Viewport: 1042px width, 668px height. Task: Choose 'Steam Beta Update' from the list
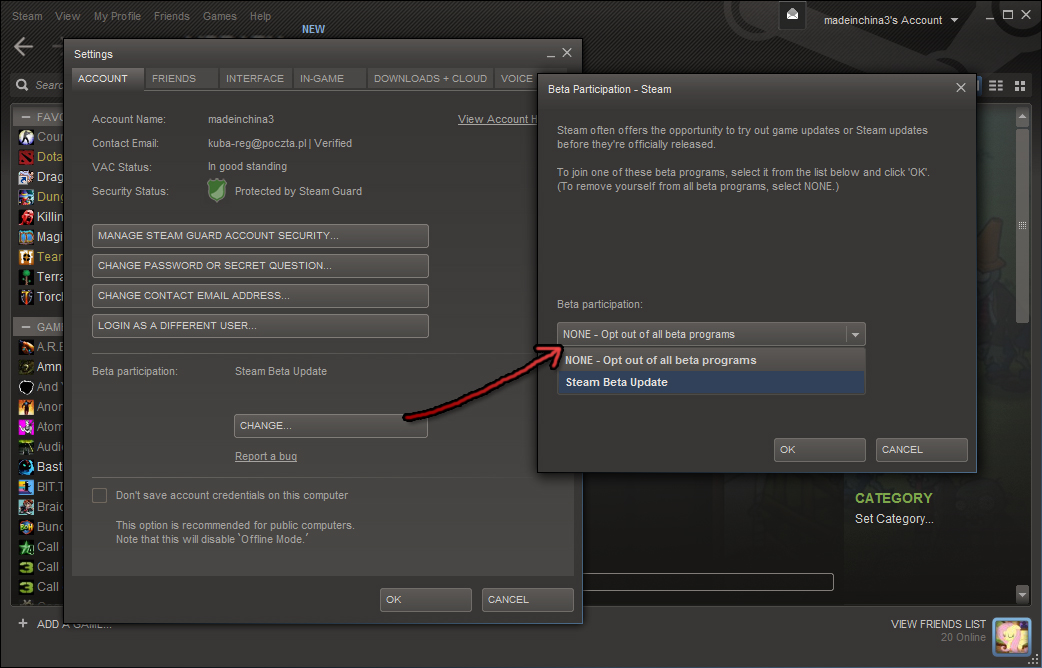(711, 382)
